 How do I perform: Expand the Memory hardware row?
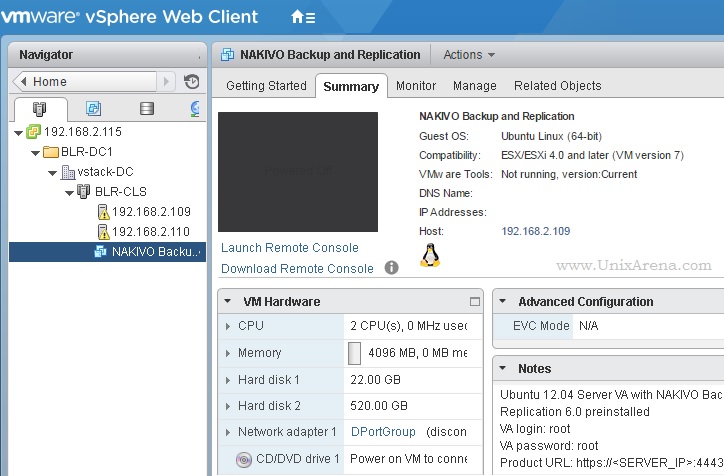(x=228, y=353)
